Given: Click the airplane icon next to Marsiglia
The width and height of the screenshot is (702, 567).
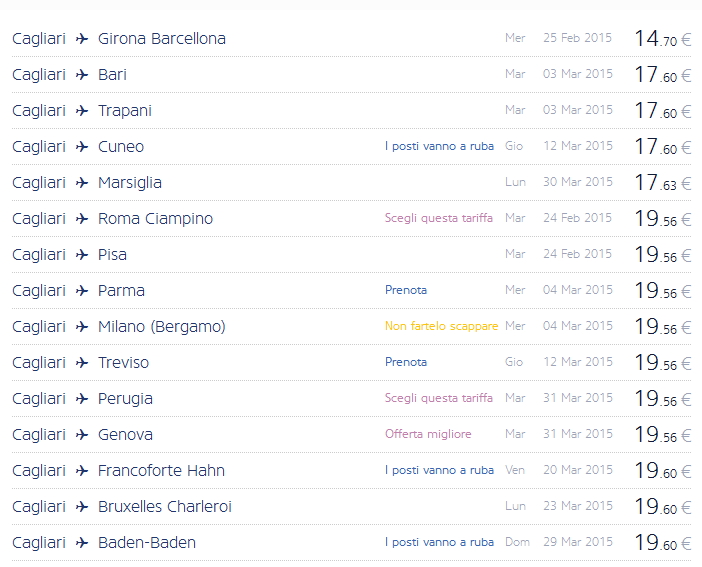Looking at the screenshot, I should (x=82, y=183).
